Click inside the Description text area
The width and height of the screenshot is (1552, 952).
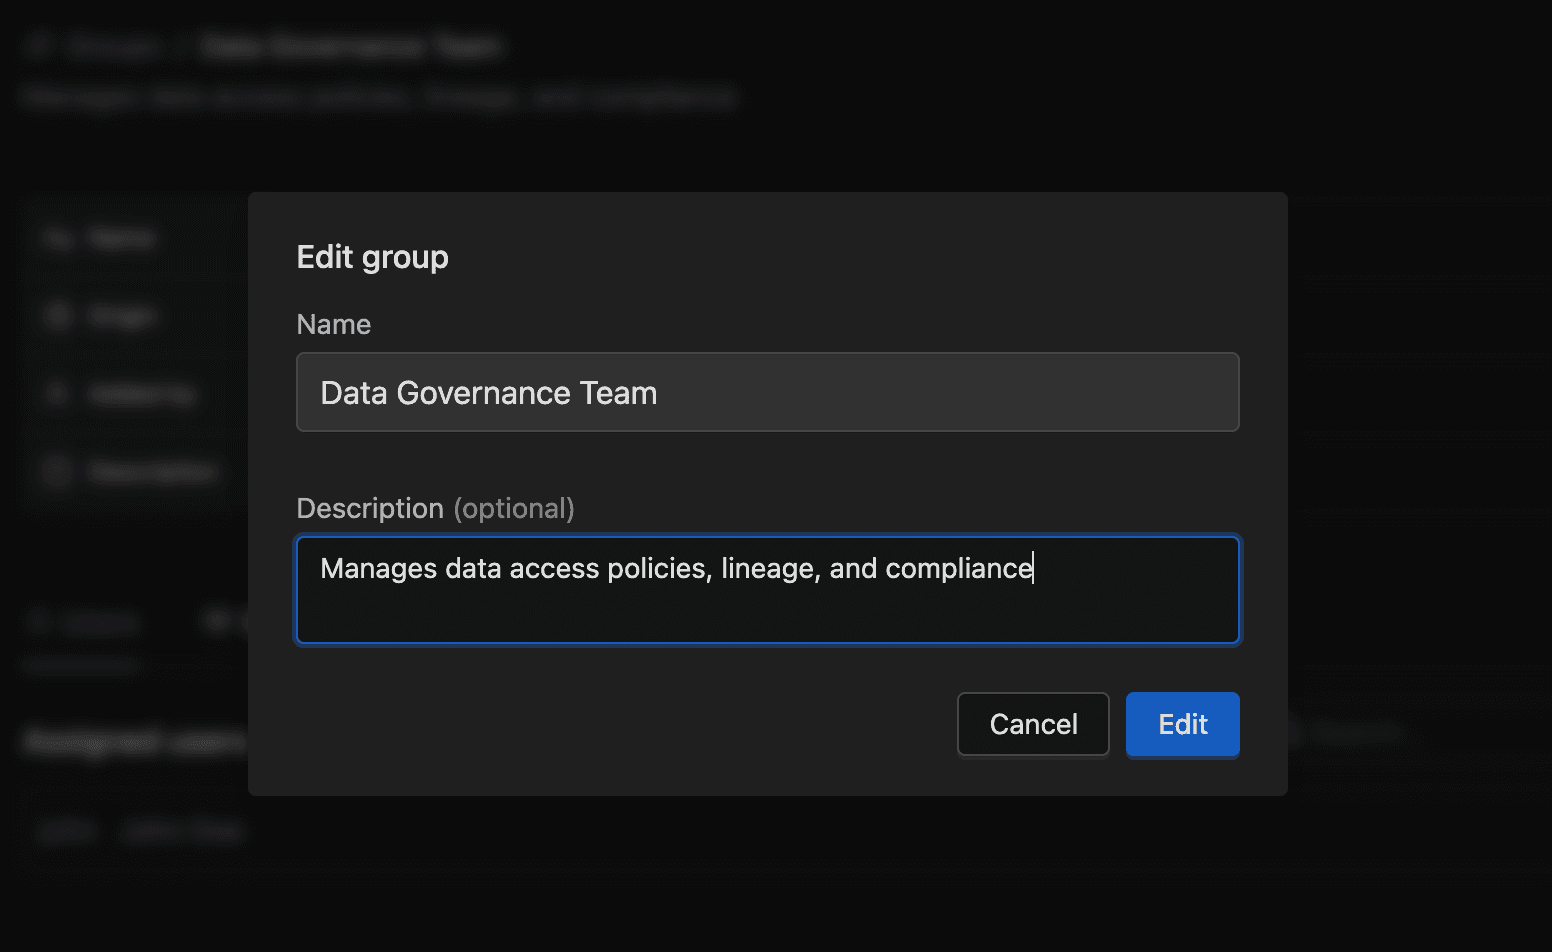(x=767, y=590)
